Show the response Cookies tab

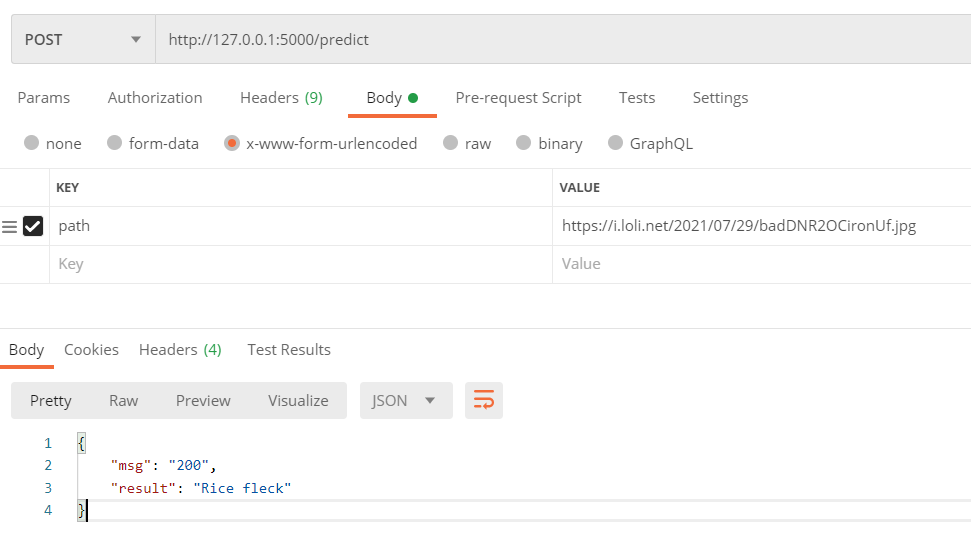91,350
